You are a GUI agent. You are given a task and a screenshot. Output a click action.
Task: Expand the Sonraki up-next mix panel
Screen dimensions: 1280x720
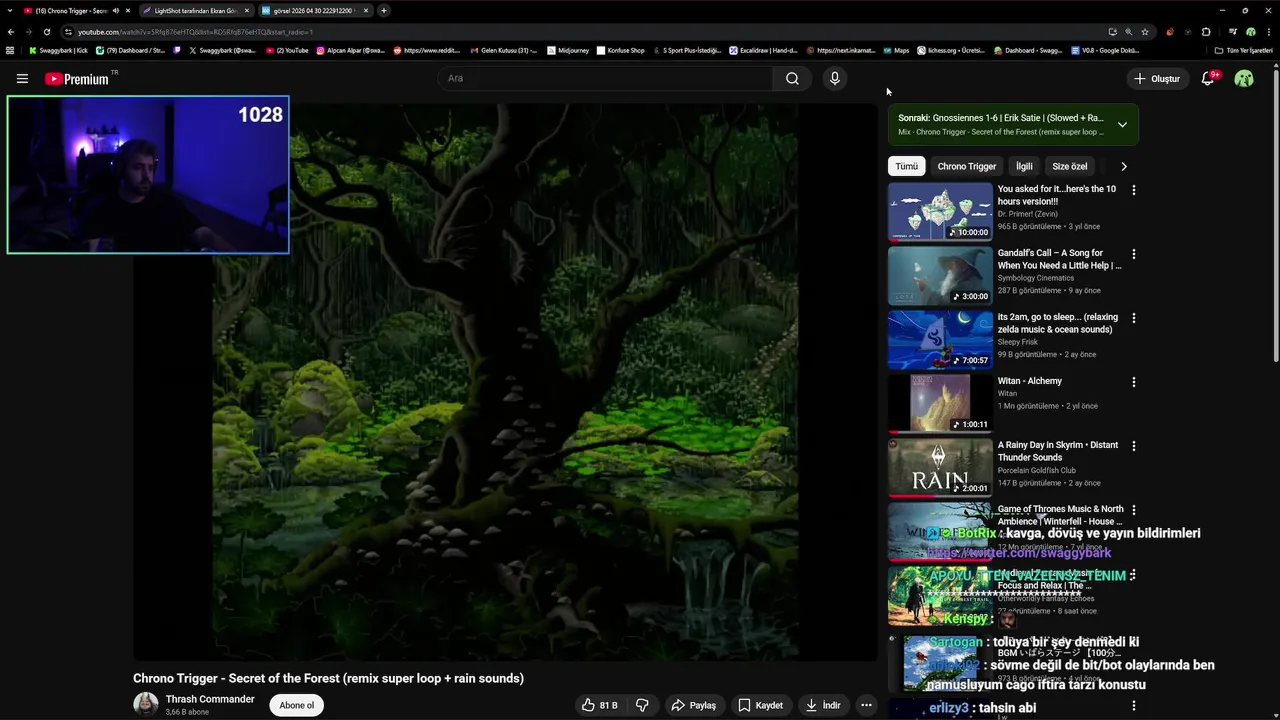pos(1122,125)
